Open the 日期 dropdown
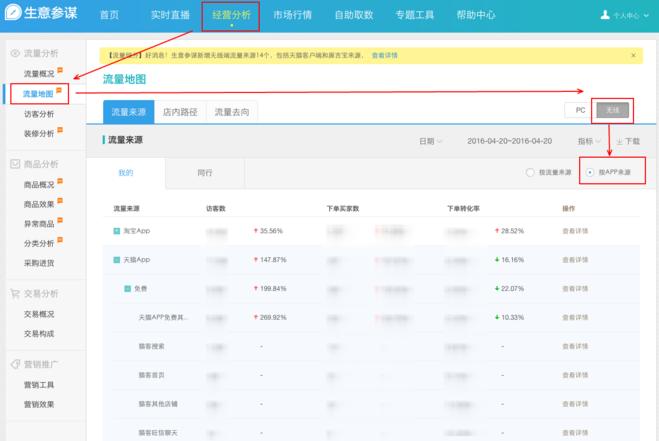The width and height of the screenshot is (659, 441). tap(430, 141)
